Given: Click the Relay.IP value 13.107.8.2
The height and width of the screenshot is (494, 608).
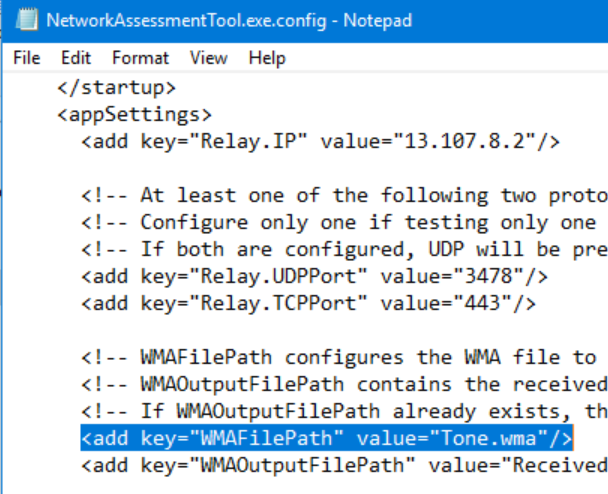Looking at the screenshot, I should point(465,141).
